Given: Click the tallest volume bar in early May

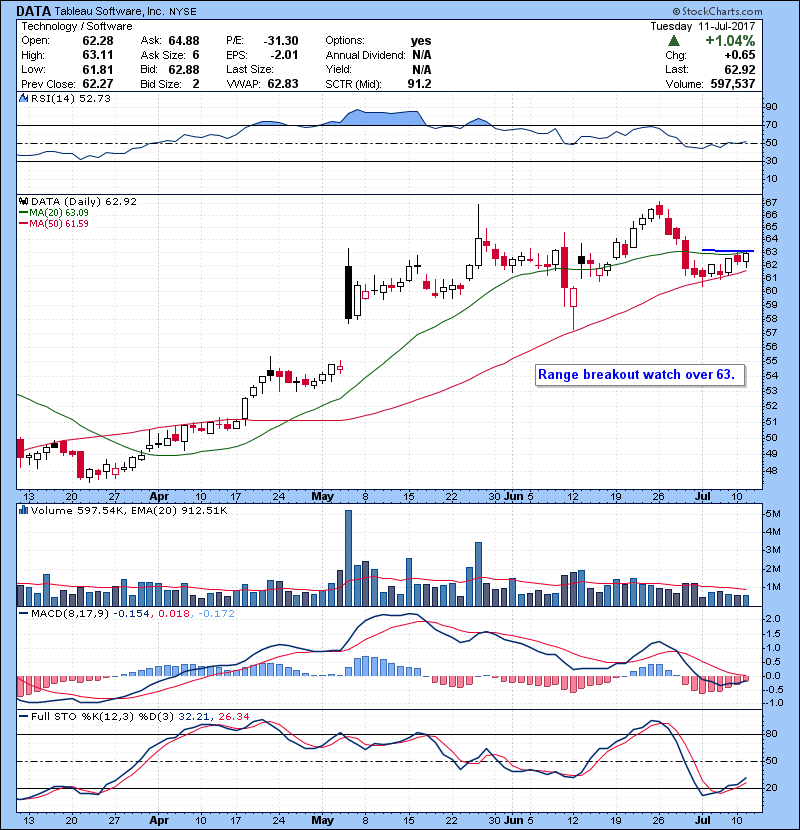Looking at the screenshot, I should tap(348, 558).
